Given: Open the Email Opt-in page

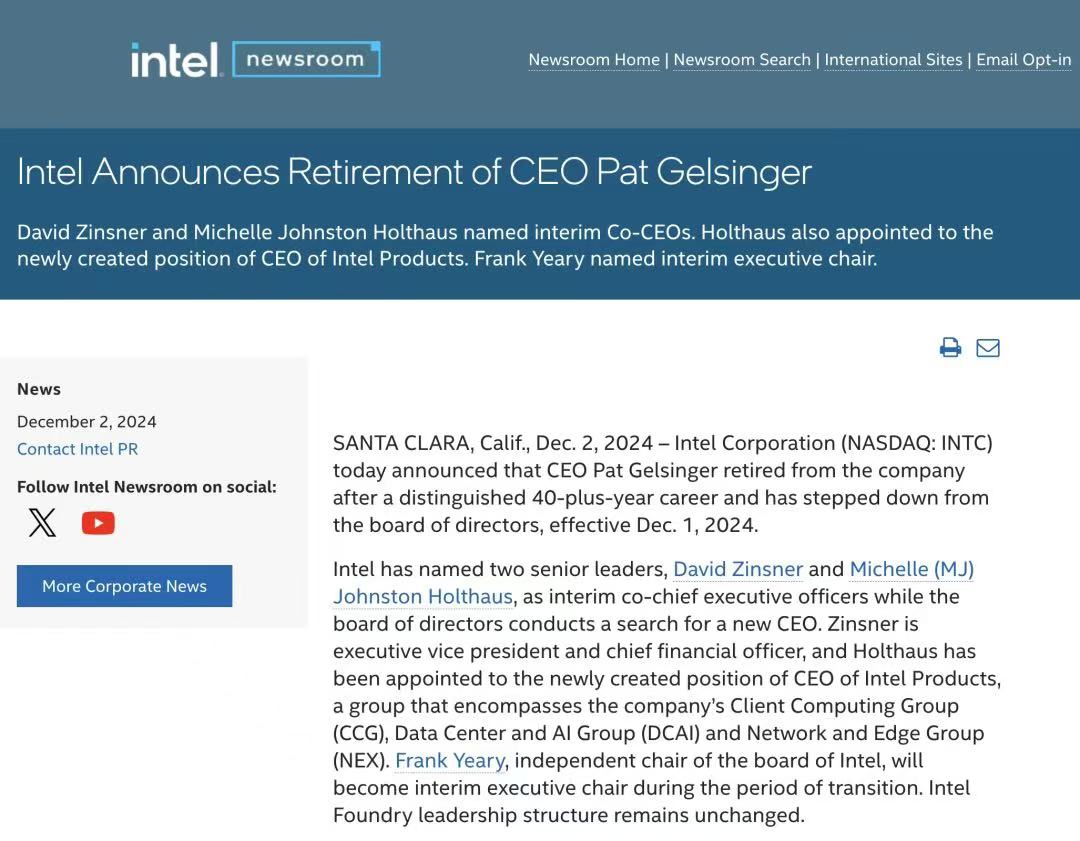Looking at the screenshot, I should (1023, 60).
